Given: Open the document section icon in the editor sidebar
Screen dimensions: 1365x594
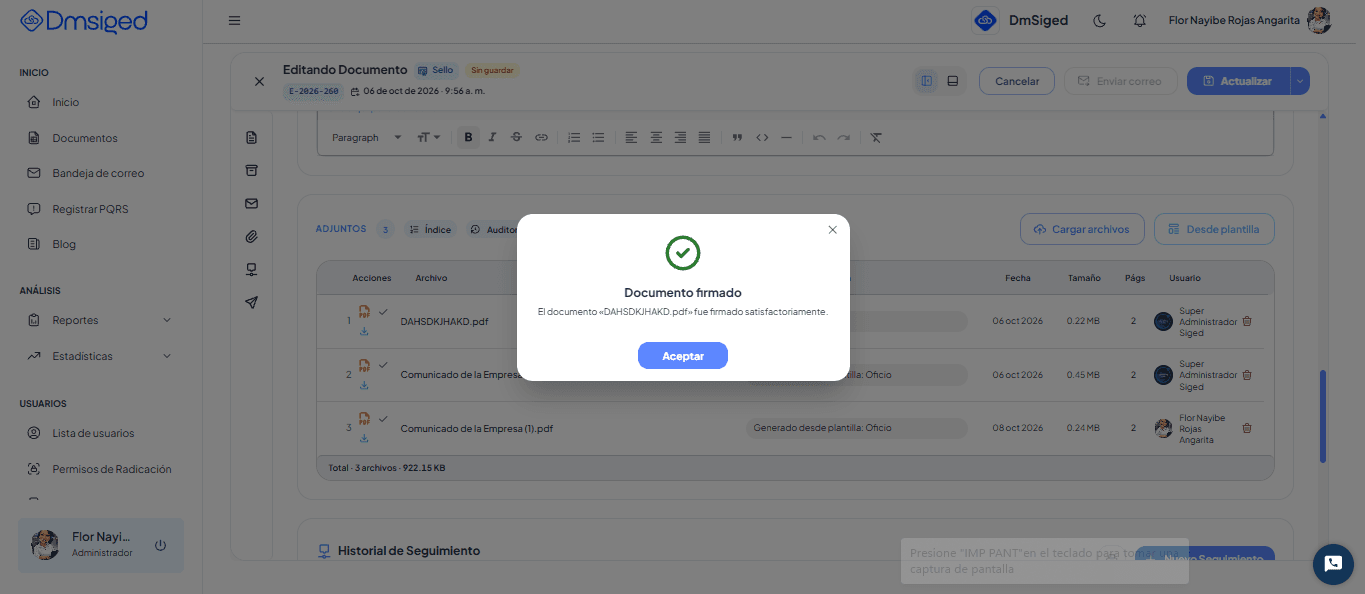Looking at the screenshot, I should (252, 137).
